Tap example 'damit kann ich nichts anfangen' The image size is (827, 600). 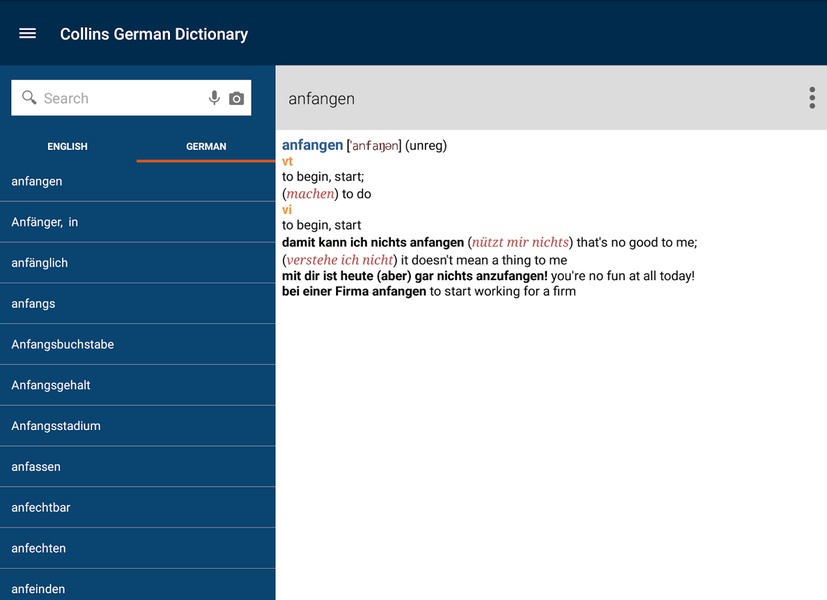(x=373, y=243)
